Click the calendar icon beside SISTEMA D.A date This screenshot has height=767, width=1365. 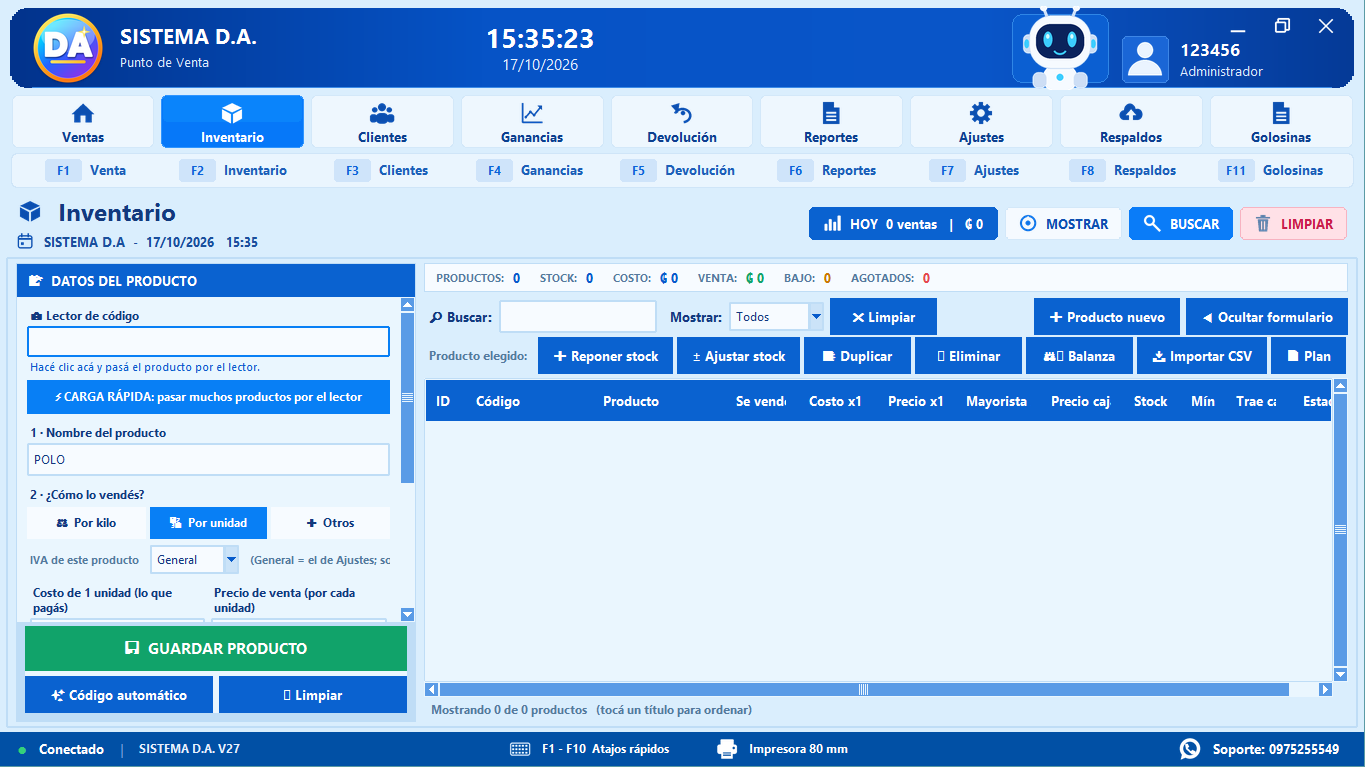26,242
